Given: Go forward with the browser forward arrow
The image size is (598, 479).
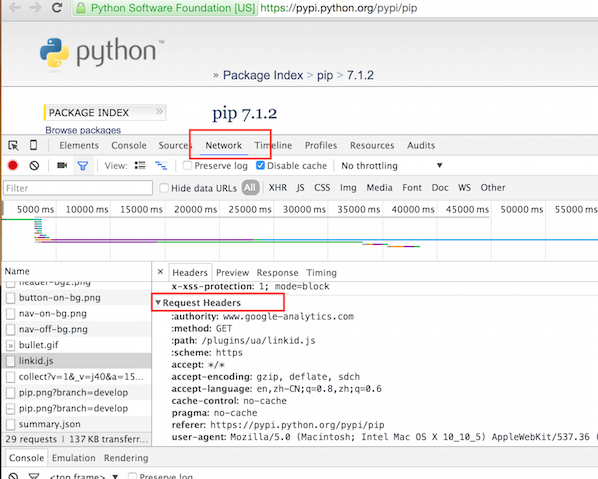Looking at the screenshot, I should point(35,7).
